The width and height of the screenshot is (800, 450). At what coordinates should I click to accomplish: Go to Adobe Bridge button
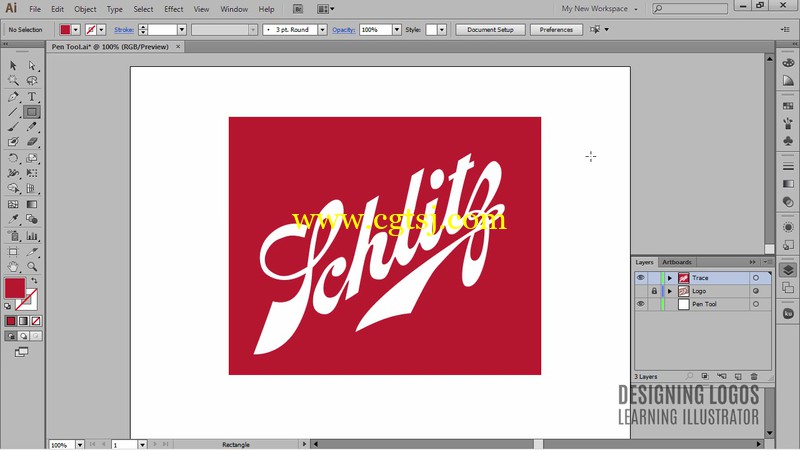pyautogui.click(x=298, y=9)
